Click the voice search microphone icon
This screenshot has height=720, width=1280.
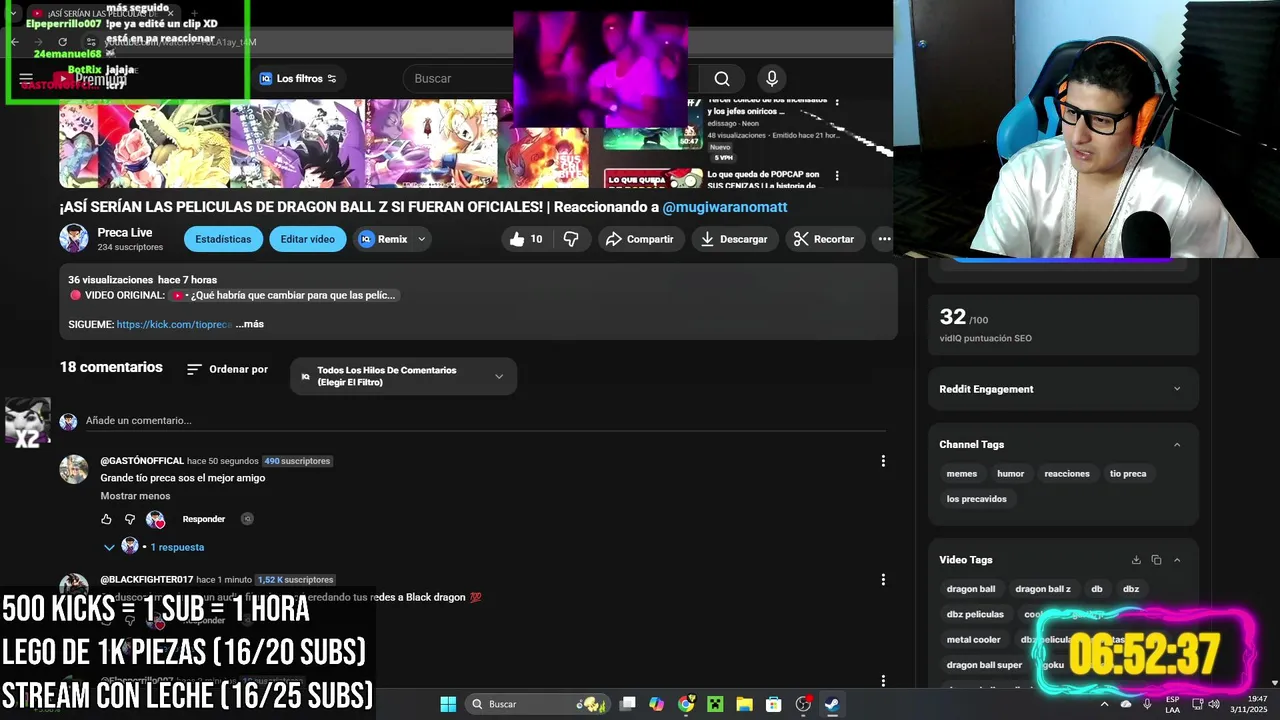click(771, 79)
